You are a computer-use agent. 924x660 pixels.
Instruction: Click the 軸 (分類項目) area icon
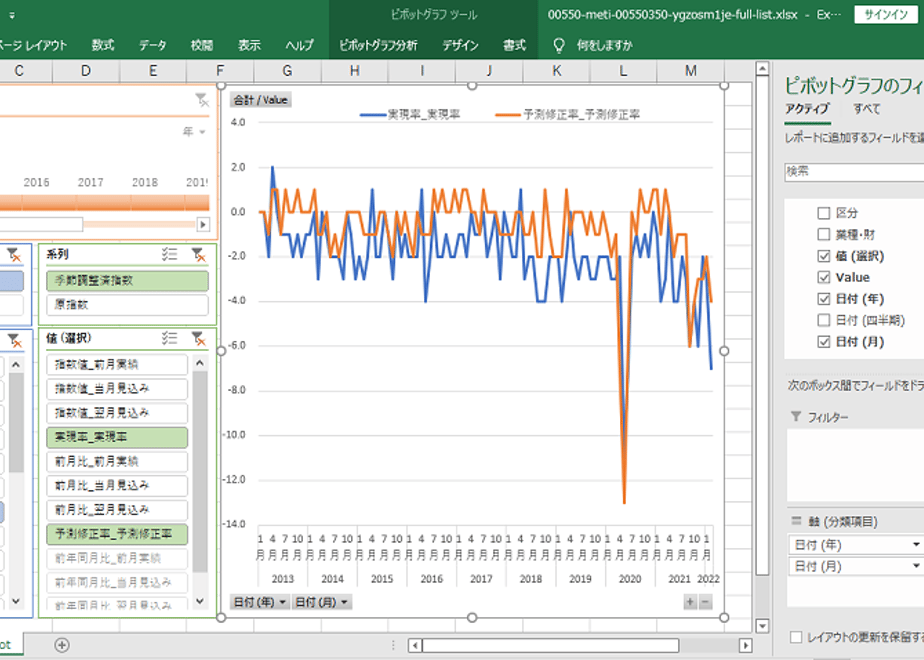pos(796,521)
